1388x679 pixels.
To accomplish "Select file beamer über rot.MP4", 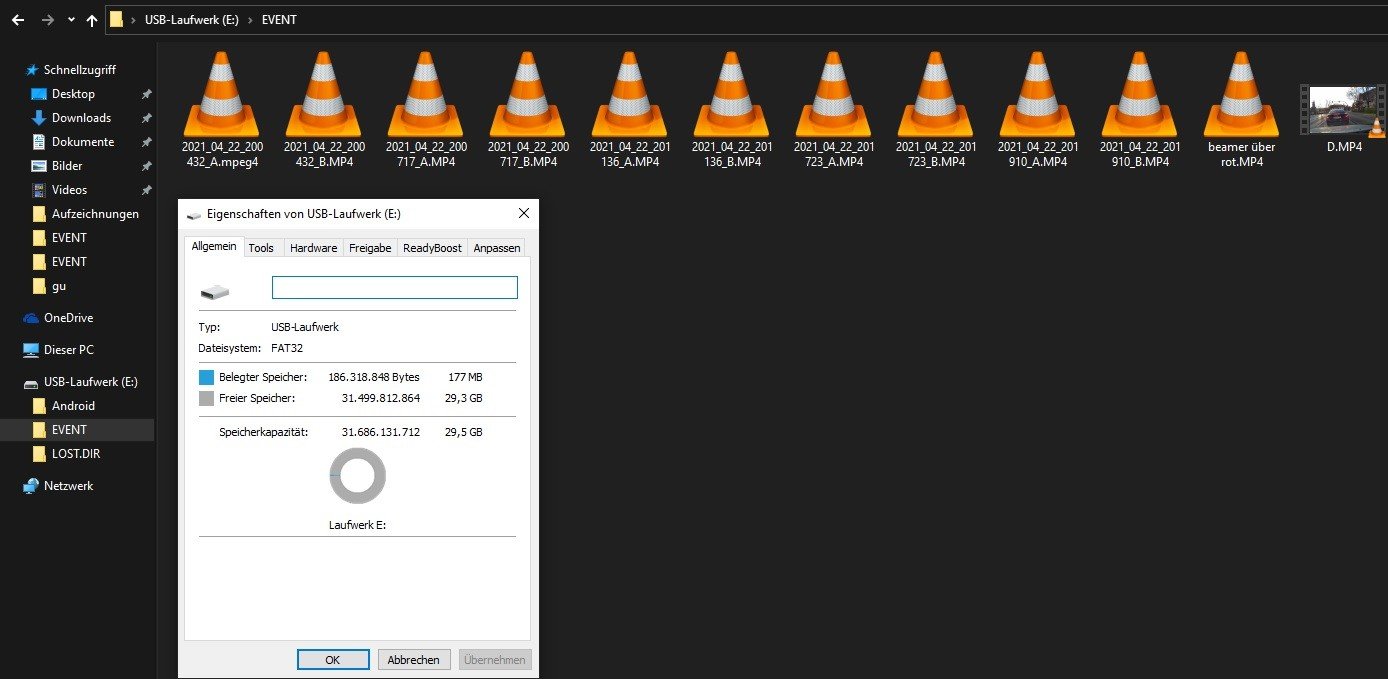I will (x=1242, y=110).
